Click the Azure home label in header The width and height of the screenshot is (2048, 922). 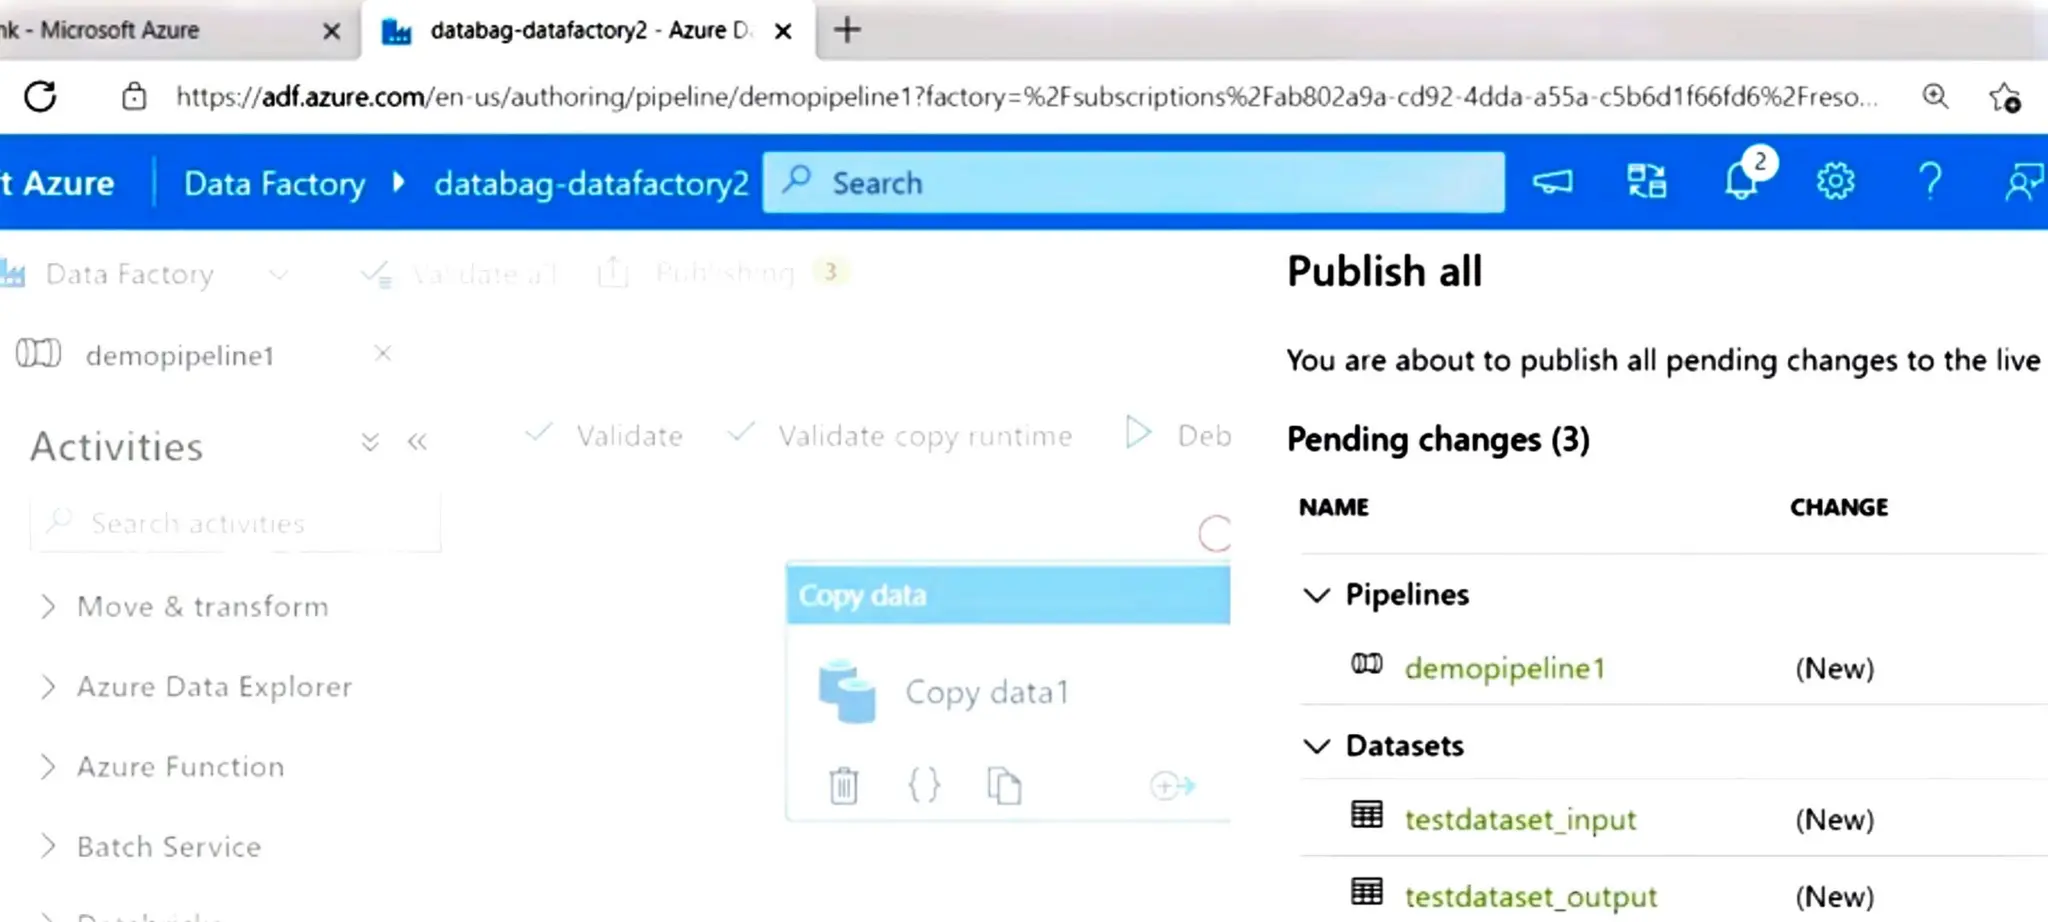(58, 183)
